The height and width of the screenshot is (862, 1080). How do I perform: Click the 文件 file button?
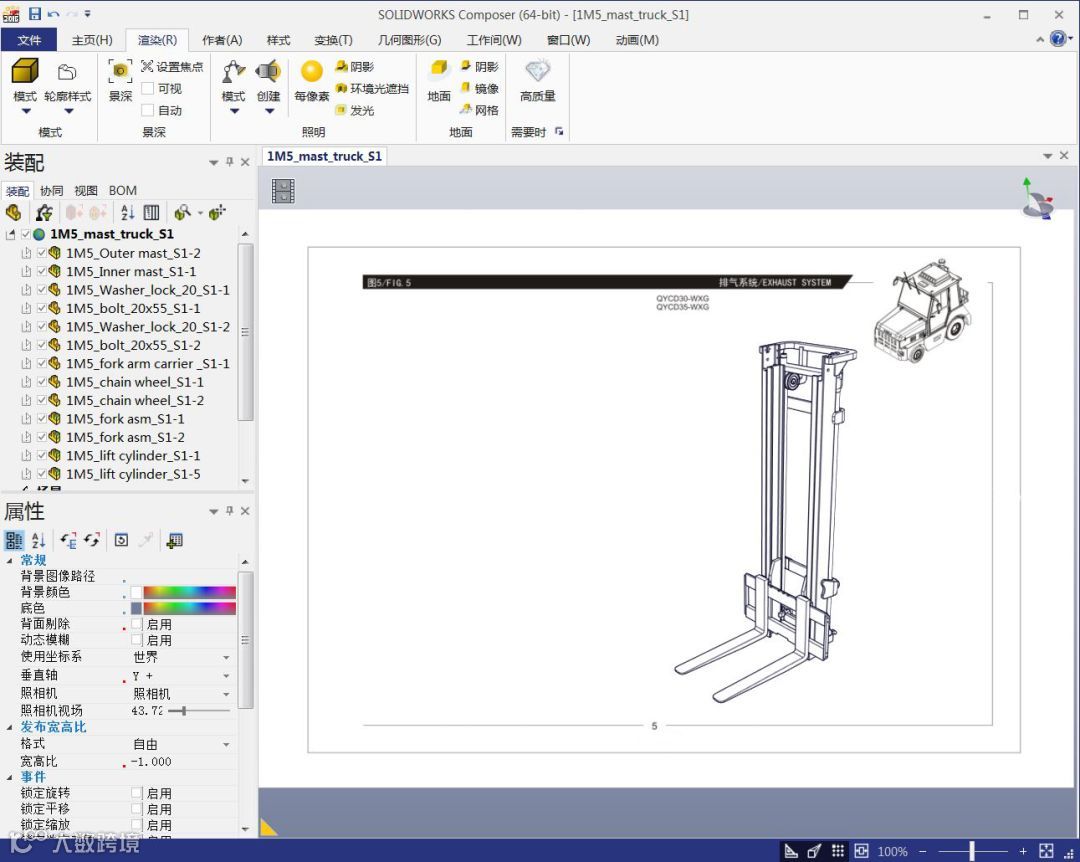point(29,40)
